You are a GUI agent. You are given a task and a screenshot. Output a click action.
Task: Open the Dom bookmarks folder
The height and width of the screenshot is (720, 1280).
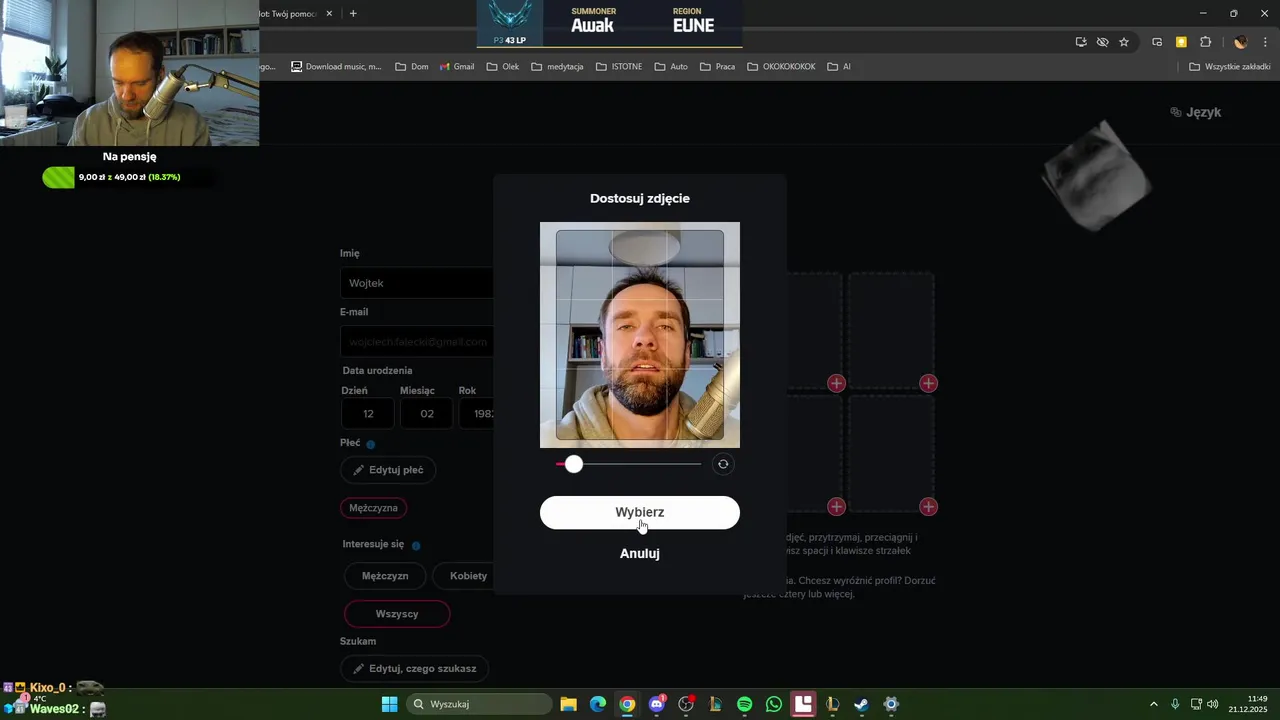coord(412,67)
